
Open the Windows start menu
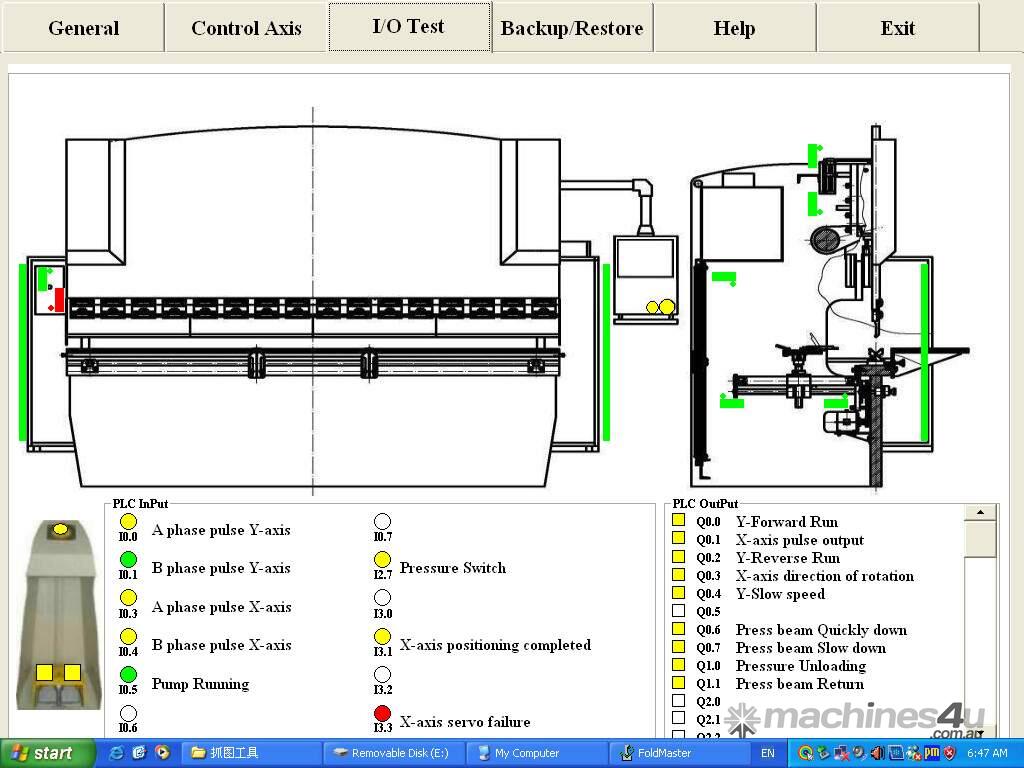point(41,753)
